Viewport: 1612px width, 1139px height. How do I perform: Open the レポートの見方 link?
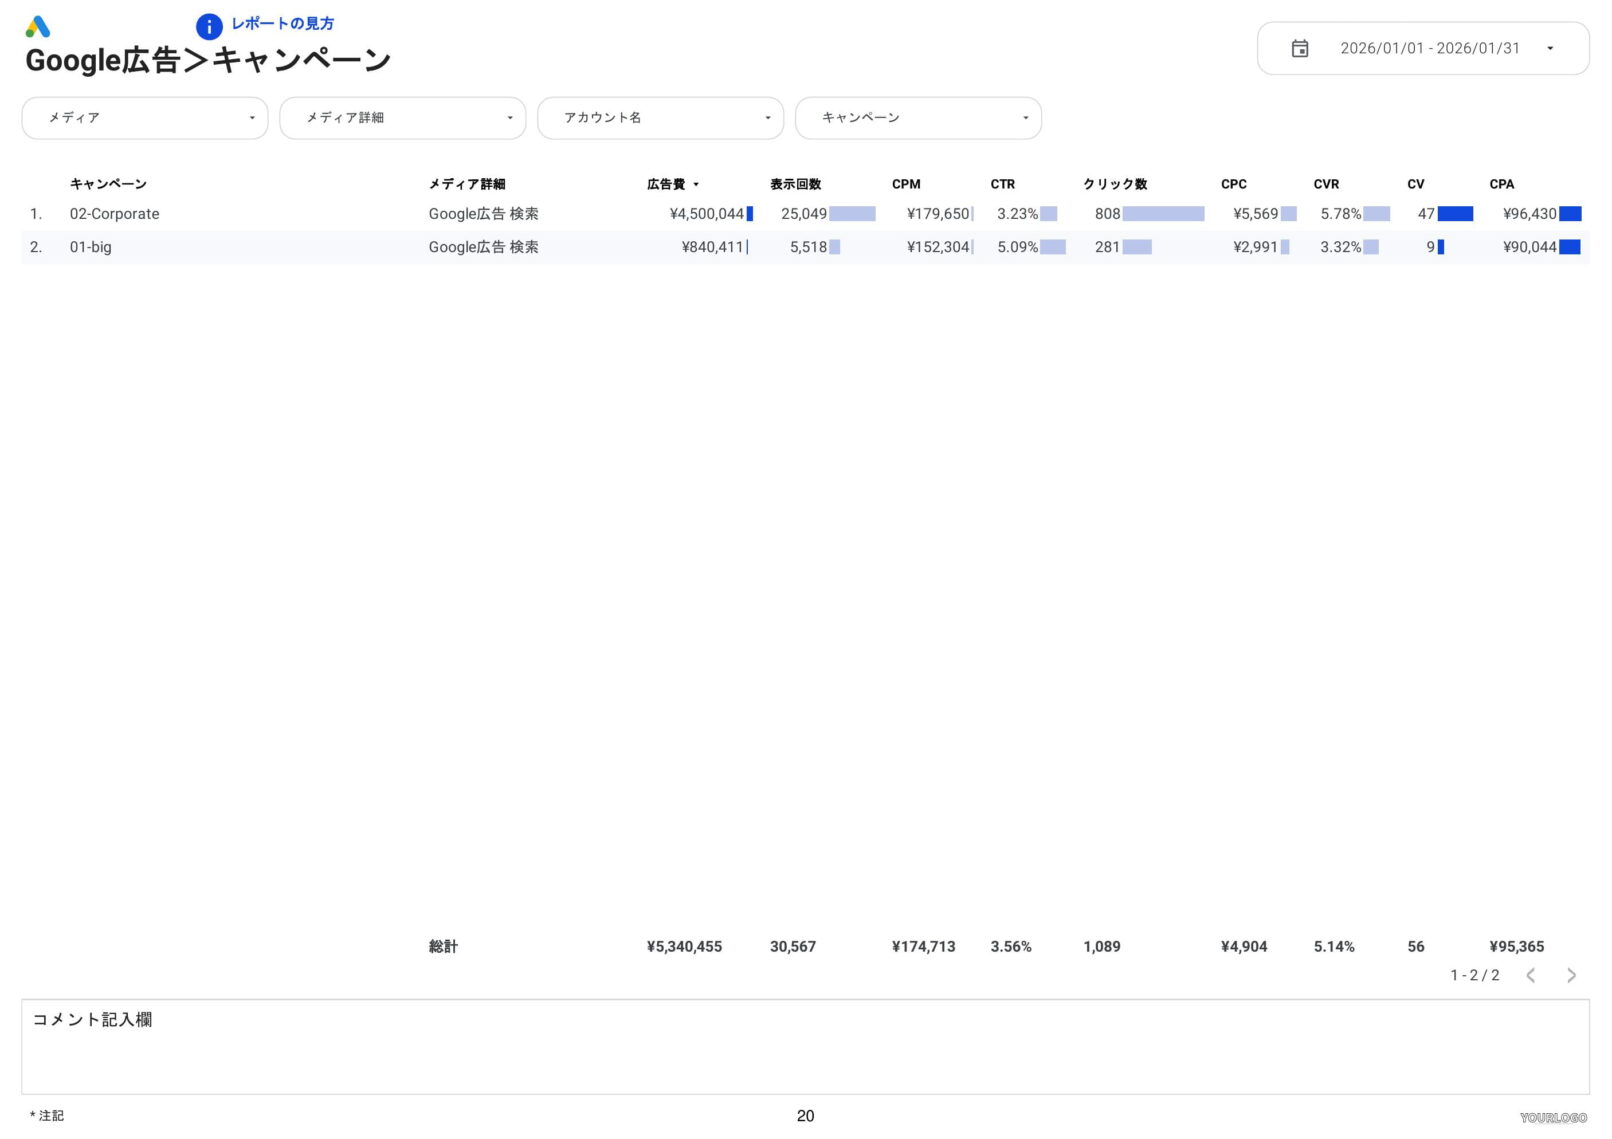(282, 23)
